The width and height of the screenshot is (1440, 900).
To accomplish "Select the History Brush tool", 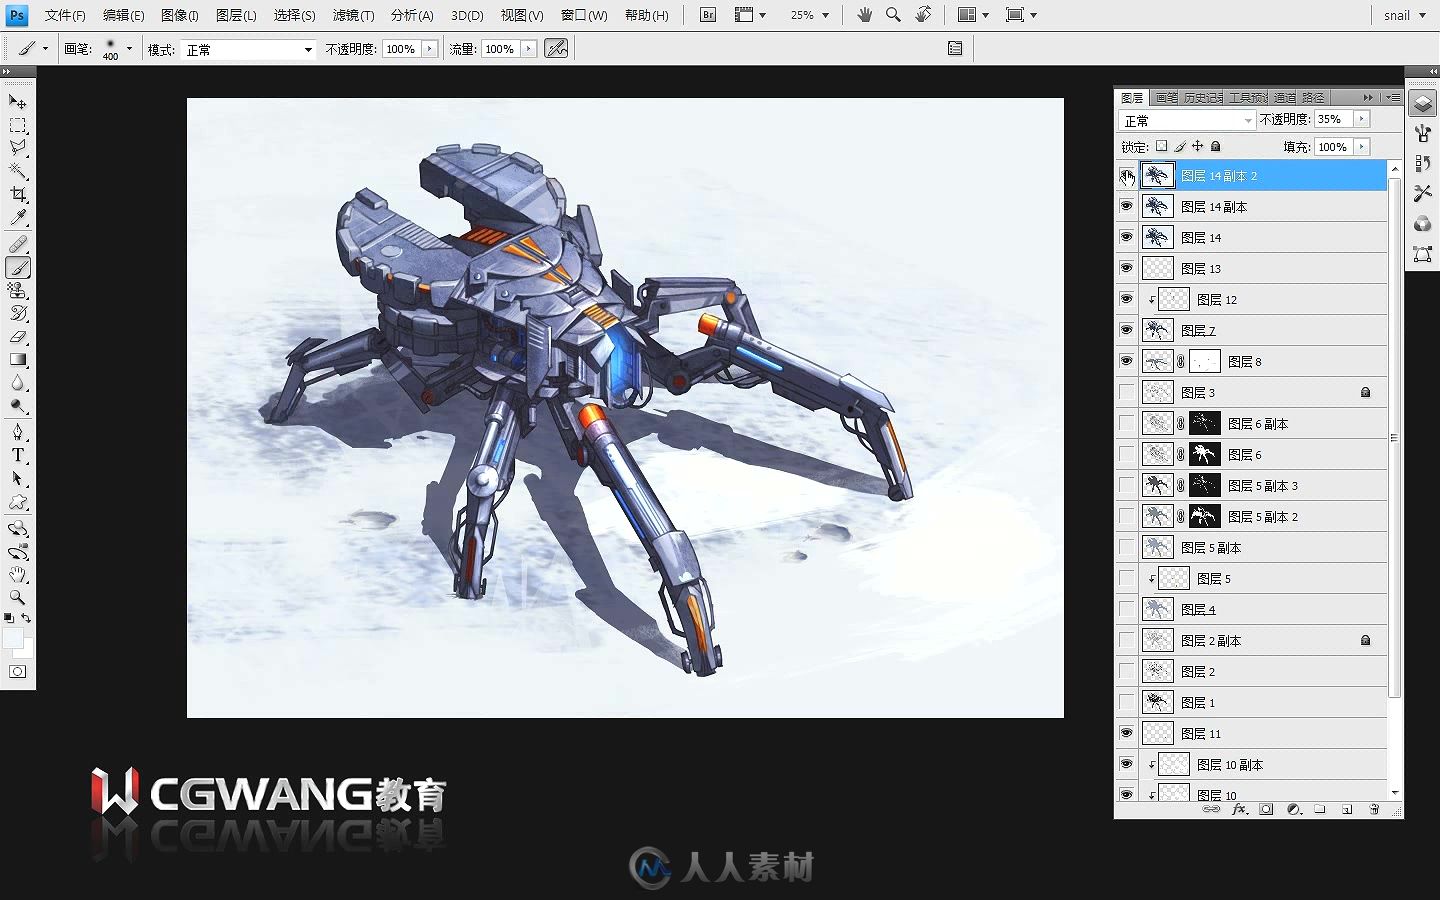I will pos(18,313).
